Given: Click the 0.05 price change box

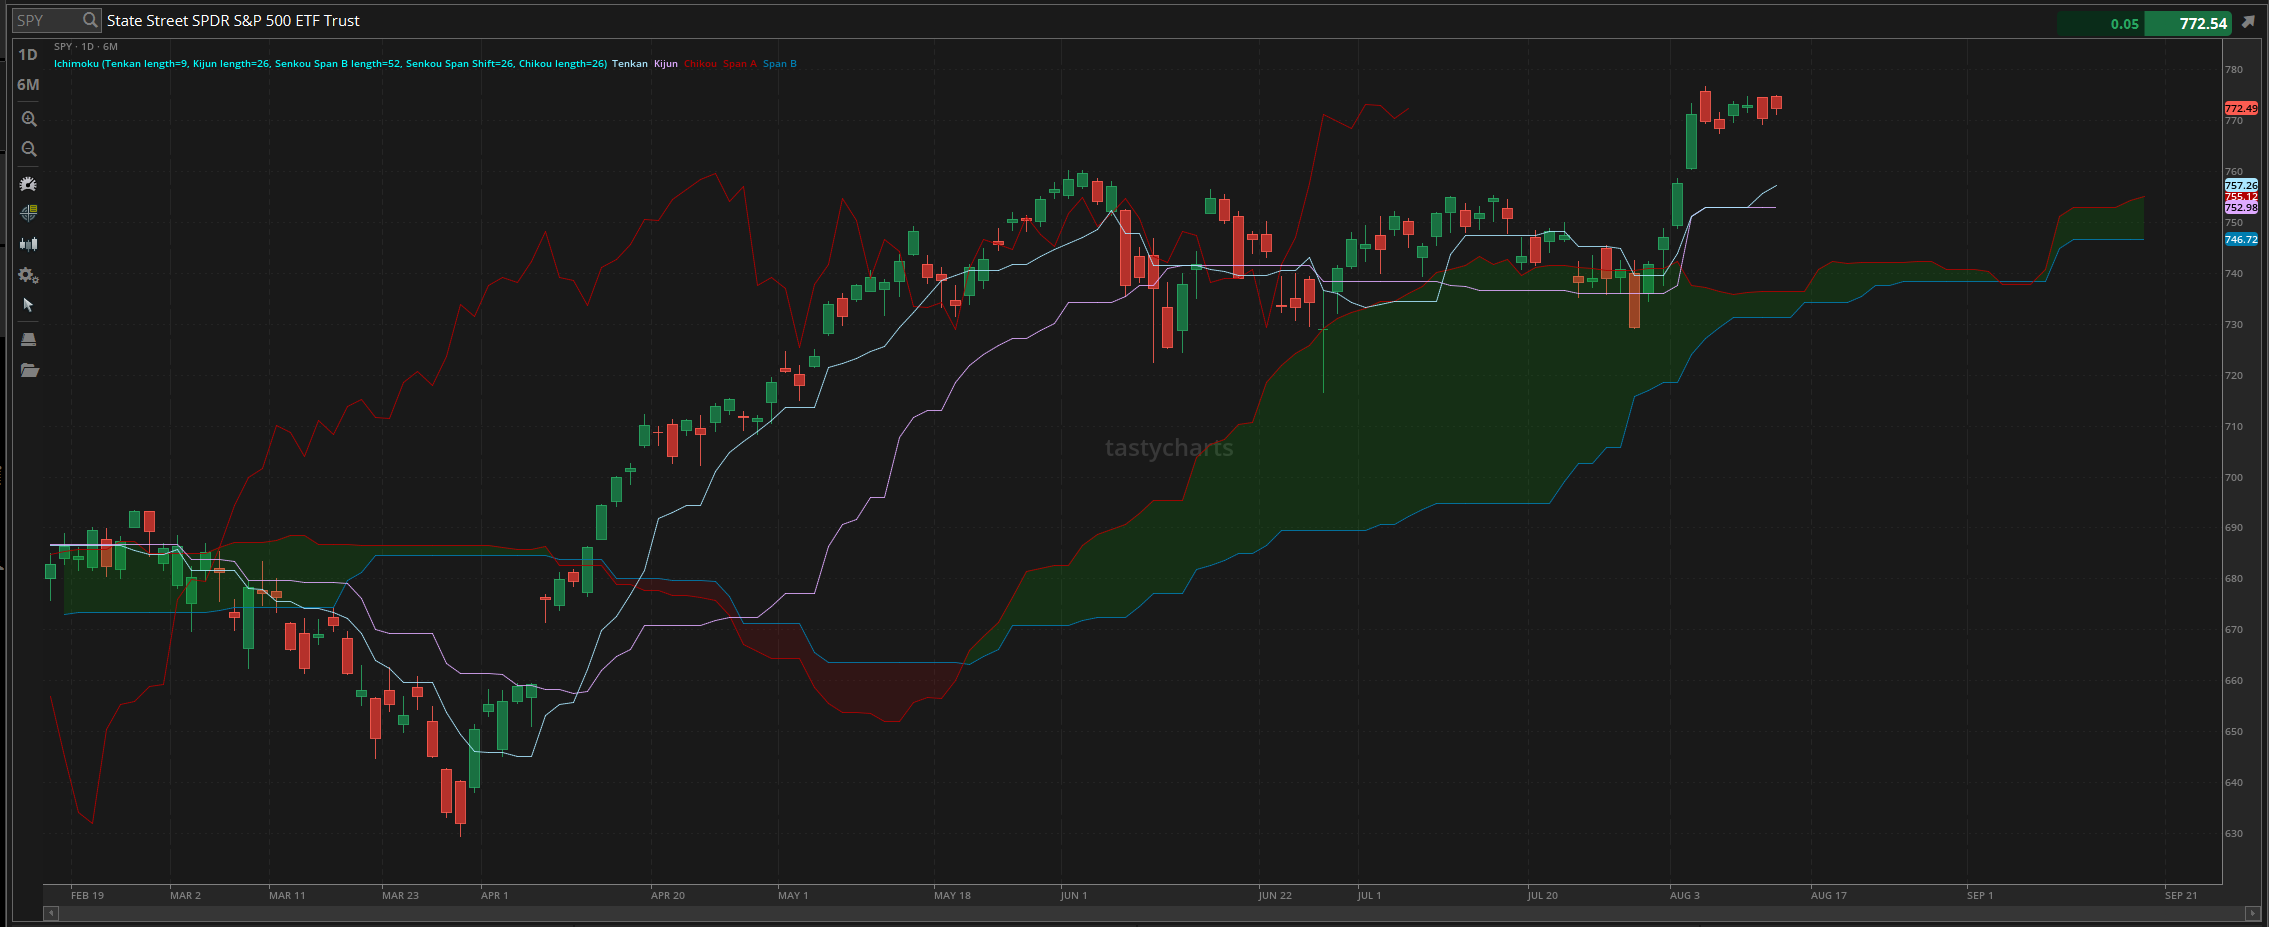Looking at the screenshot, I should pyautogui.click(x=2101, y=23).
